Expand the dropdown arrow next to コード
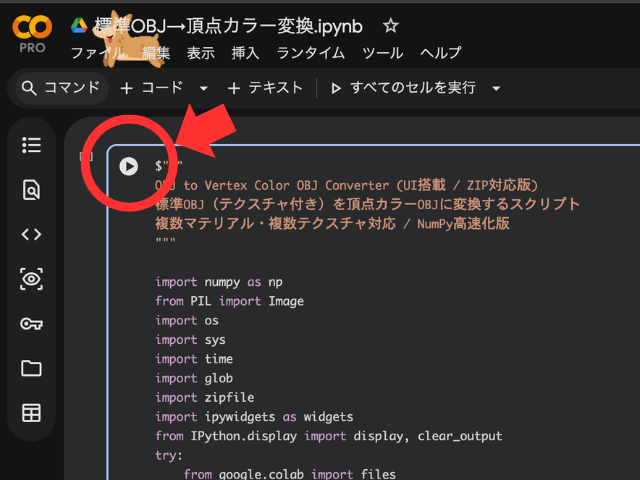Image resolution: width=640 pixels, height=480 pixels. tap(204, 88)
